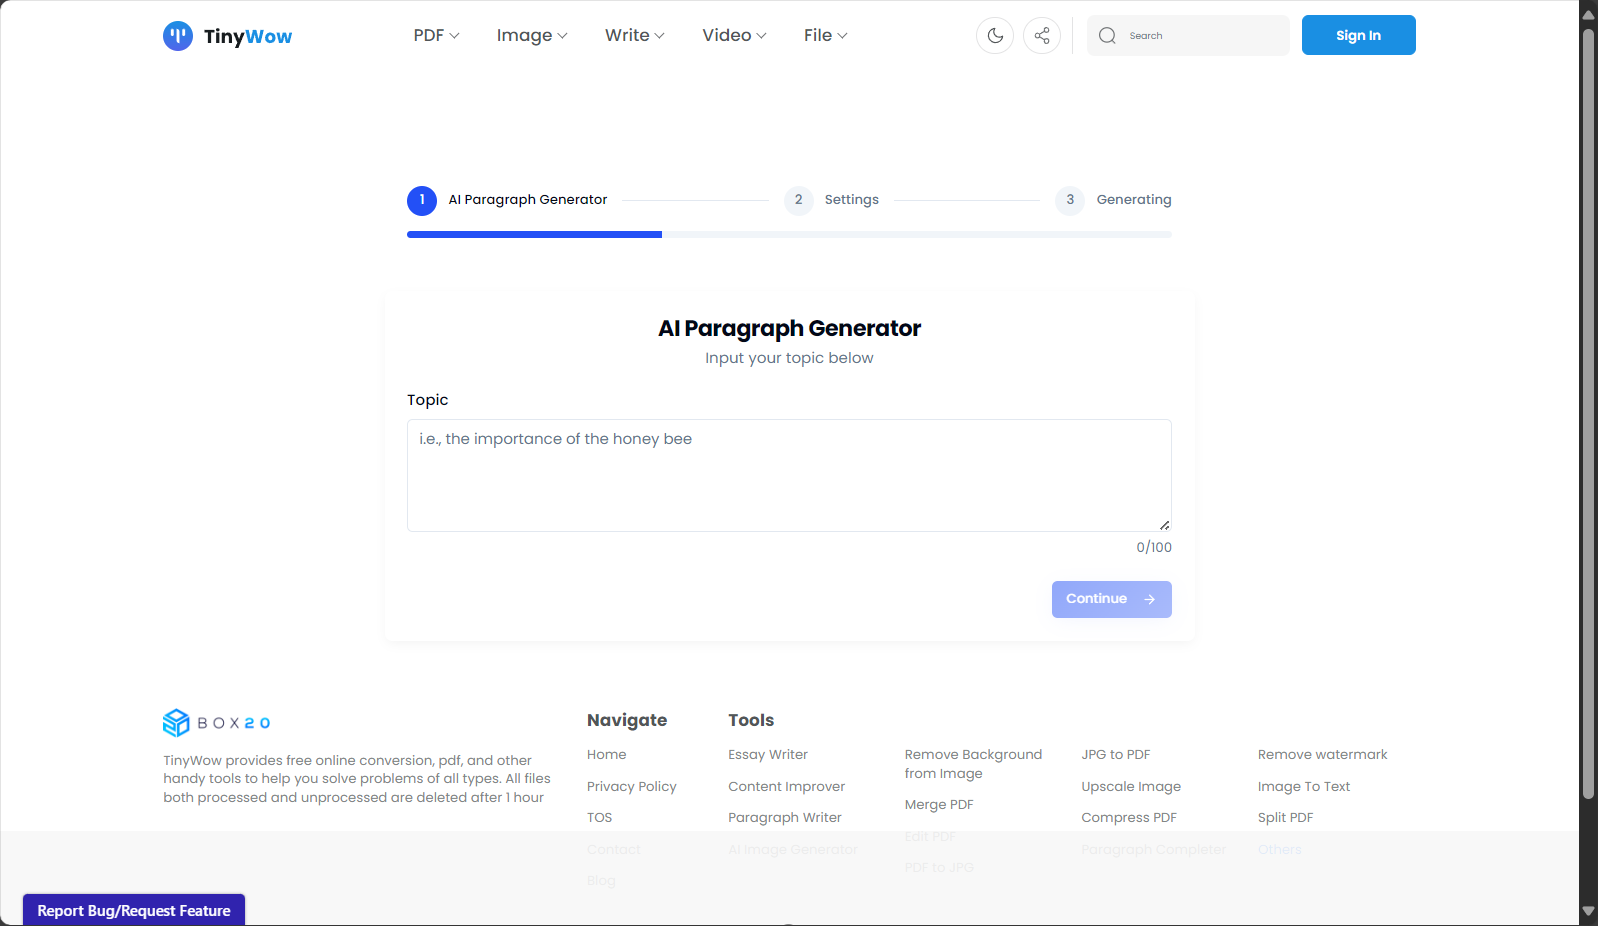
Task: Click the textarea resize handle
Action: pos(1164,525)
